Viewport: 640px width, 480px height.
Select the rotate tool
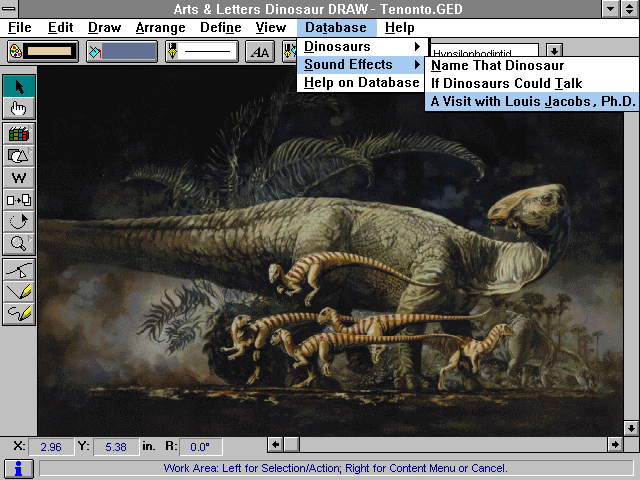19,222
